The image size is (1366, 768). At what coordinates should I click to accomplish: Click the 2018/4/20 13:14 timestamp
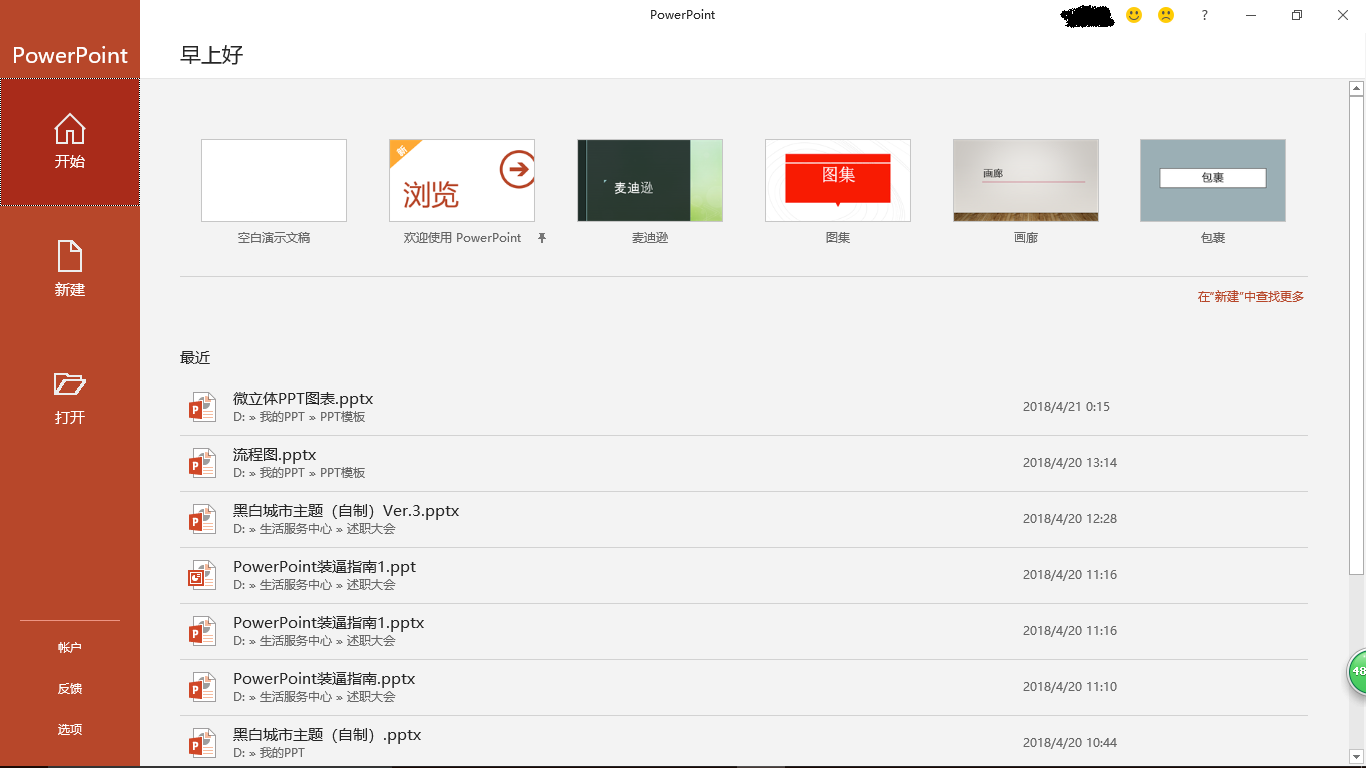(1070, 463)
